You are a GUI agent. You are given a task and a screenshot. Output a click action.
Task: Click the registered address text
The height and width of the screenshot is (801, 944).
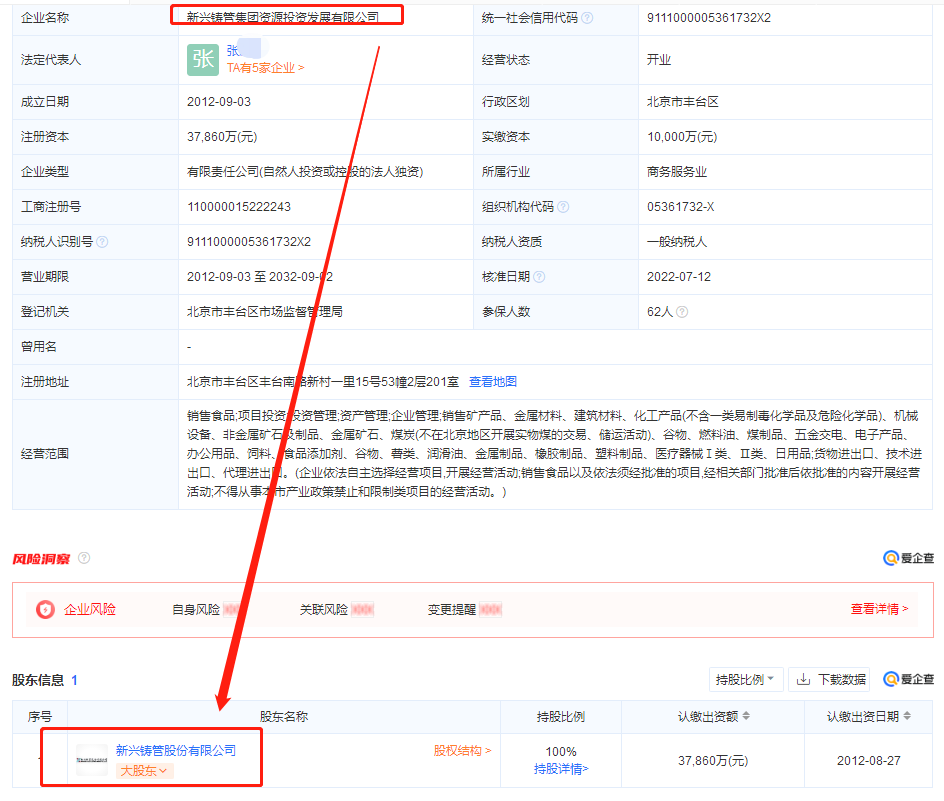pos(323,382)
